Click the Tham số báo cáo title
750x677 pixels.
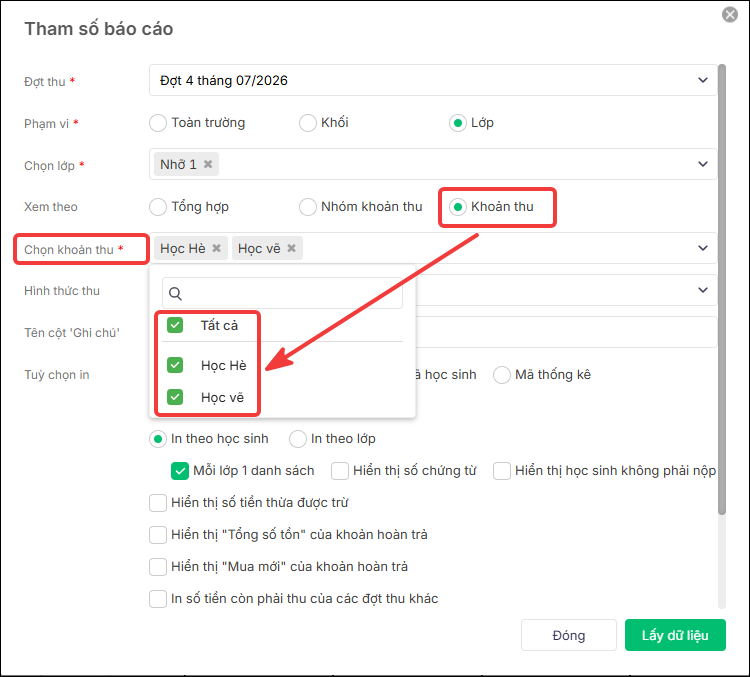pyautogui.click(x=99, y=29)
